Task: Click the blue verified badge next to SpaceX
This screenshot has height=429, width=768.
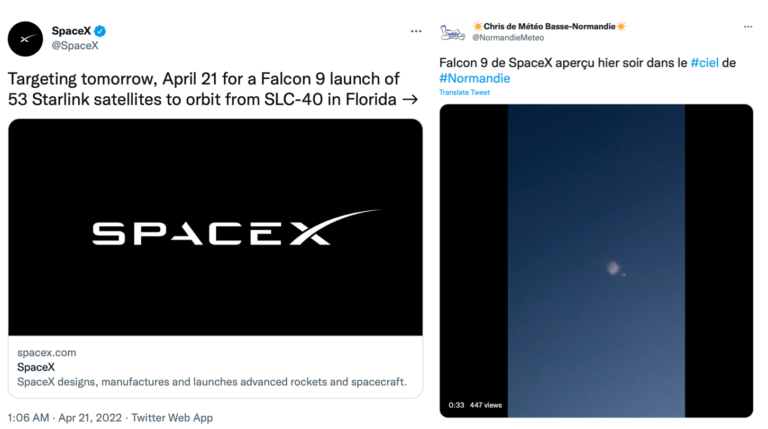Action: pos(100,31)
